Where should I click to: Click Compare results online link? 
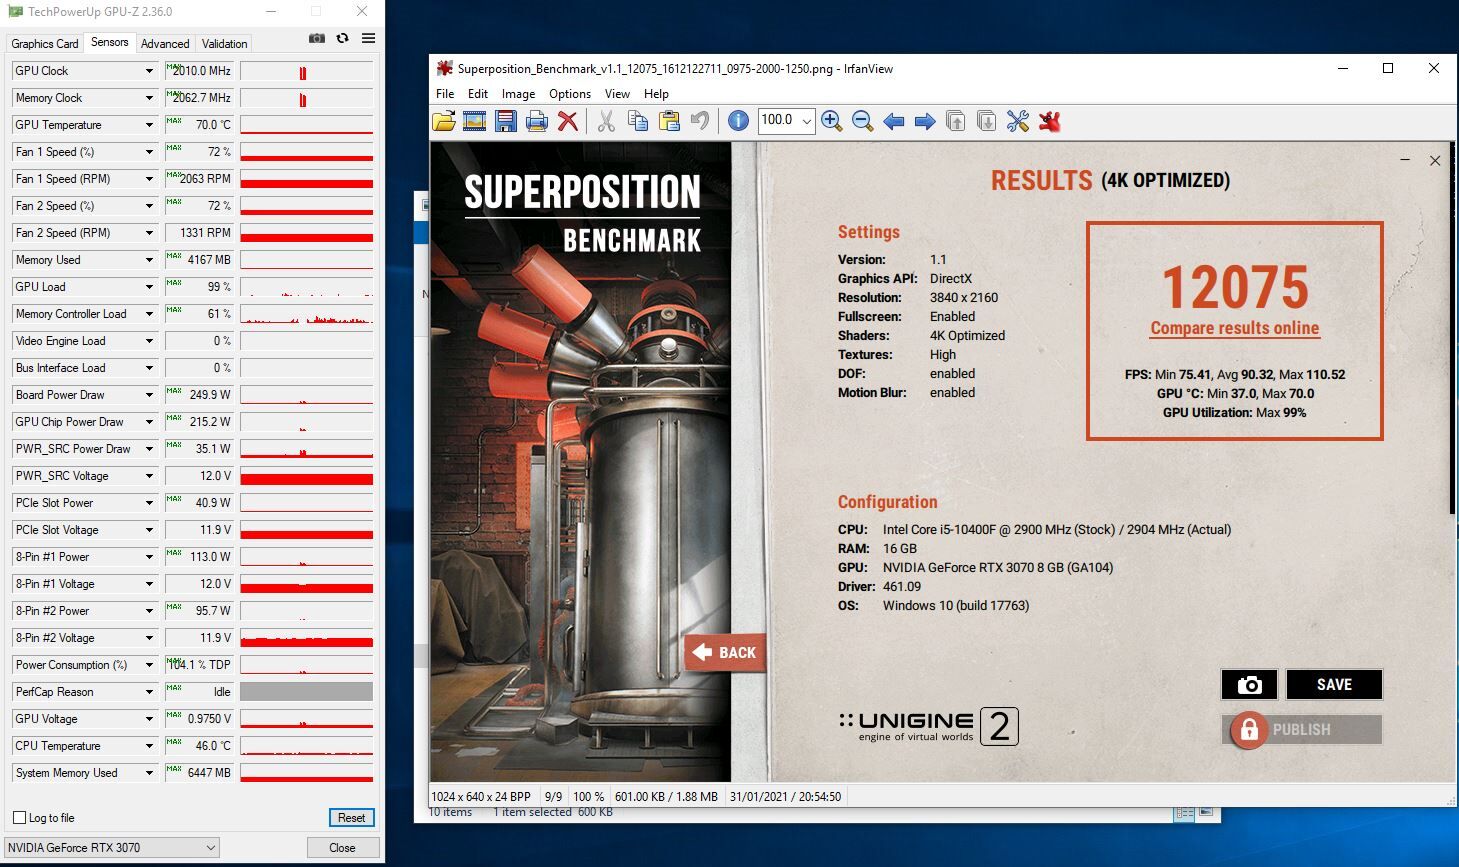(1234, 328)
